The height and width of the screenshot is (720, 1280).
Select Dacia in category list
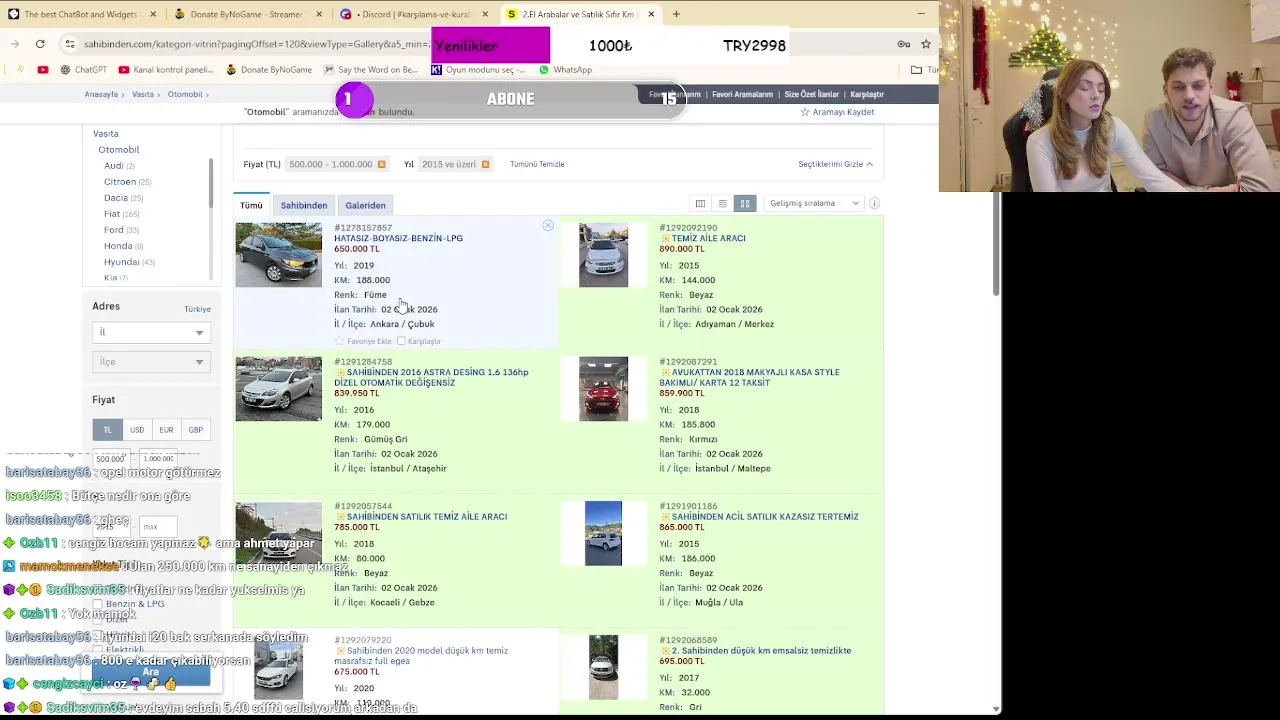click(x=116, y=198)
